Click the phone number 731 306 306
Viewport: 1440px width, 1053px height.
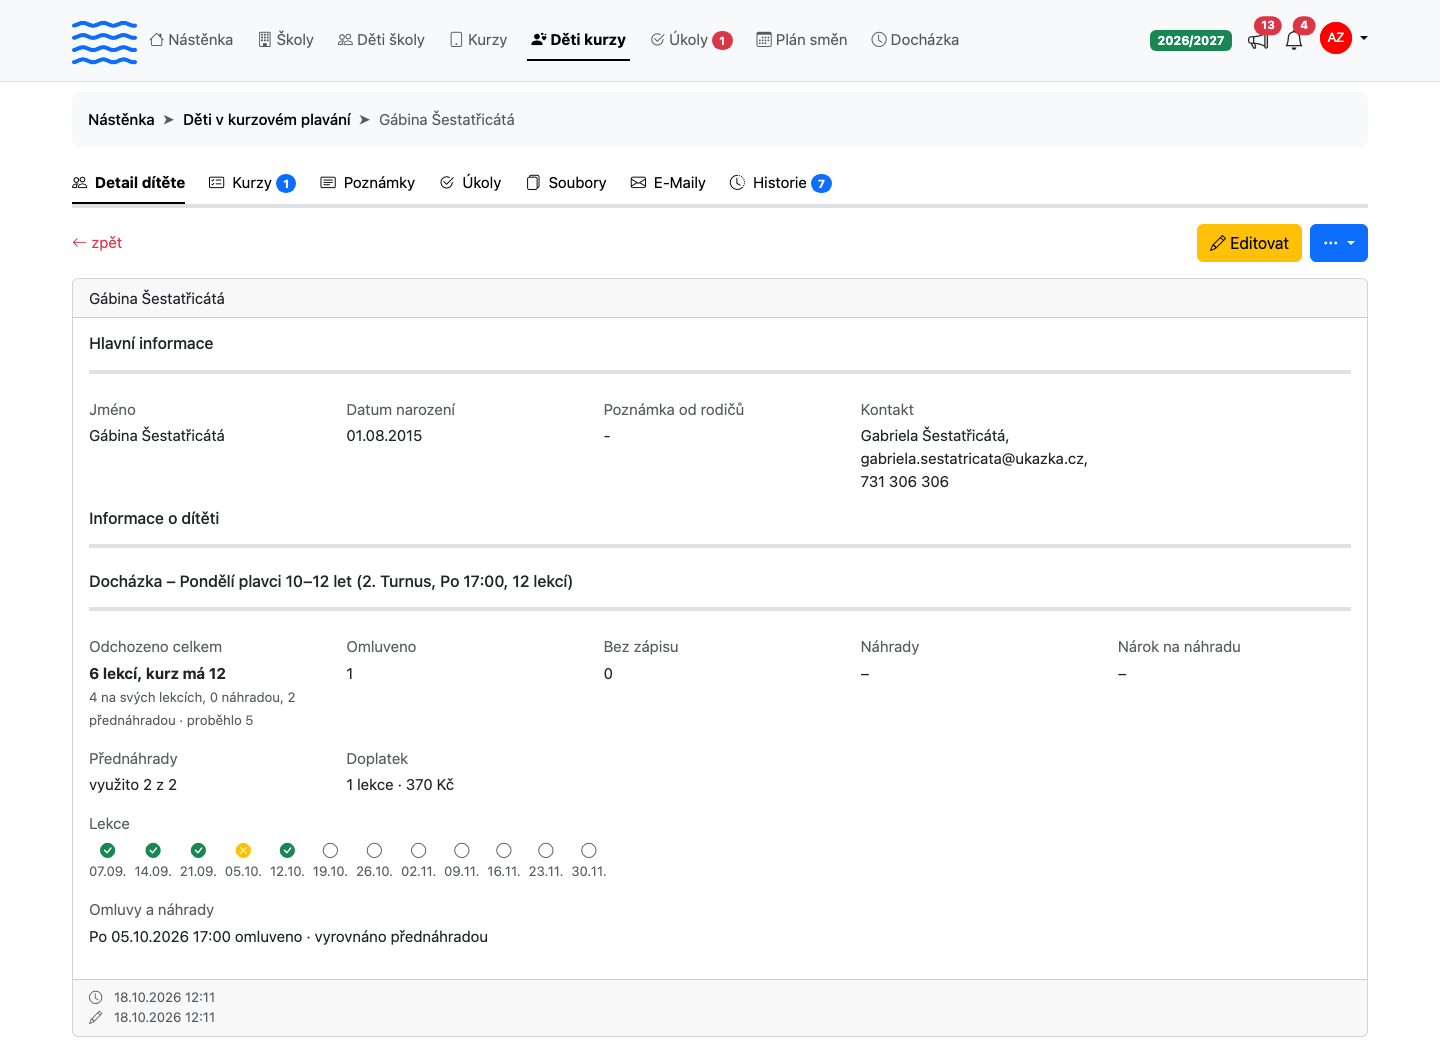[905, 482]
